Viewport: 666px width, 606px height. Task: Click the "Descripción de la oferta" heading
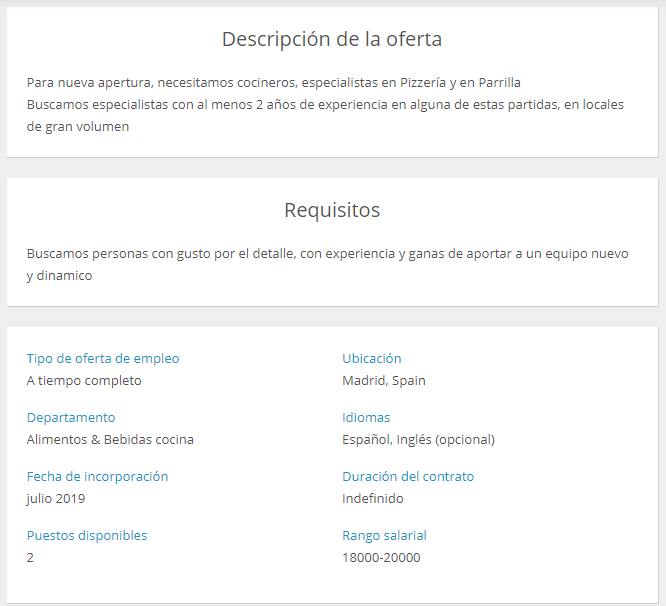coord(332,39)
